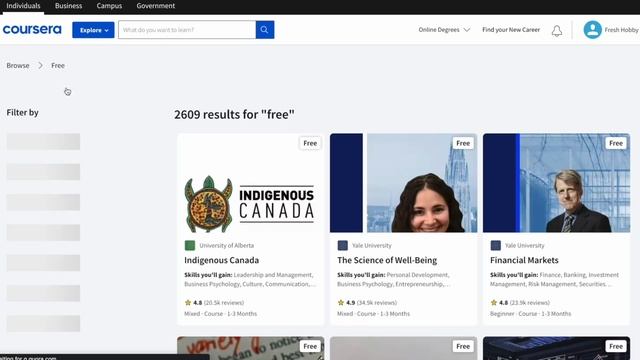This screenshot has width=640, height=360.
Task: Click star rating icon on Financial Markets
Action: coord(493,302)
